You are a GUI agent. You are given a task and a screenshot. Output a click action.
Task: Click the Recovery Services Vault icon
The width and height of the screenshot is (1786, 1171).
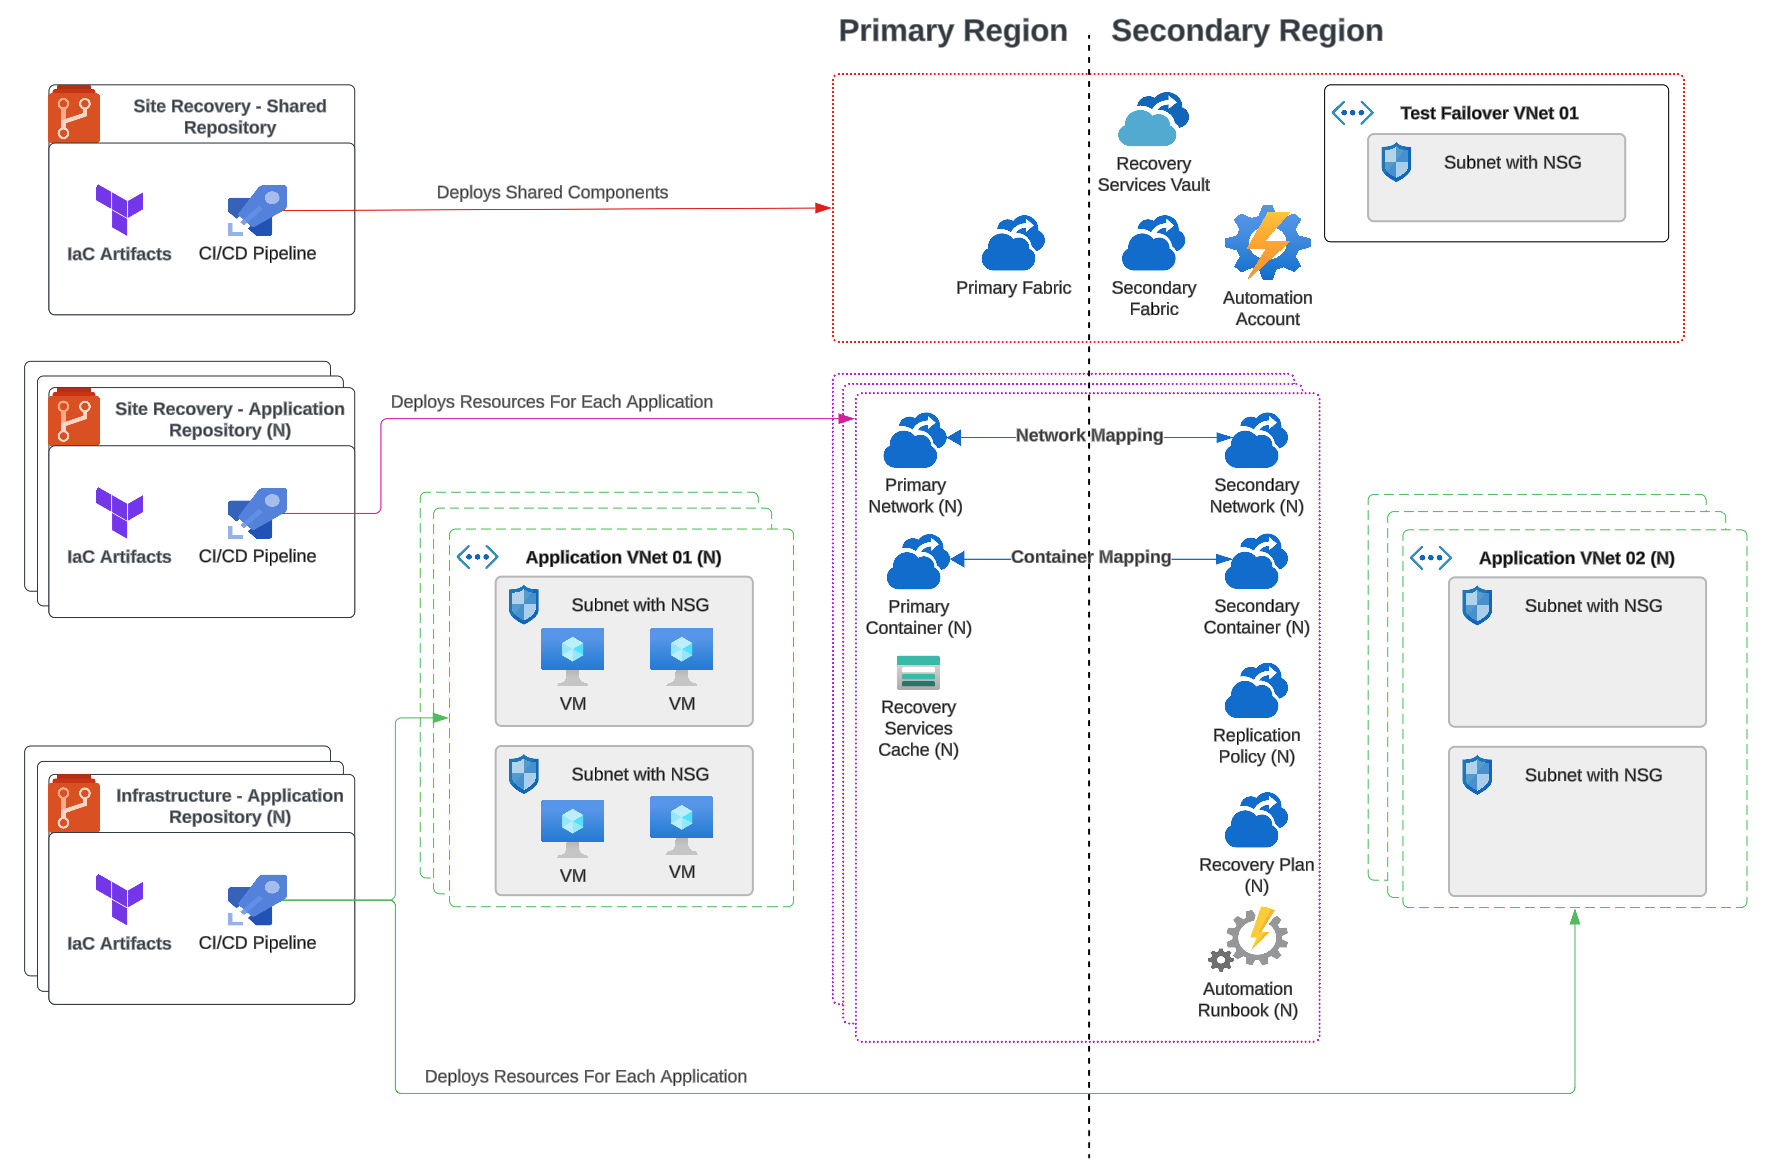[1153, 120]
